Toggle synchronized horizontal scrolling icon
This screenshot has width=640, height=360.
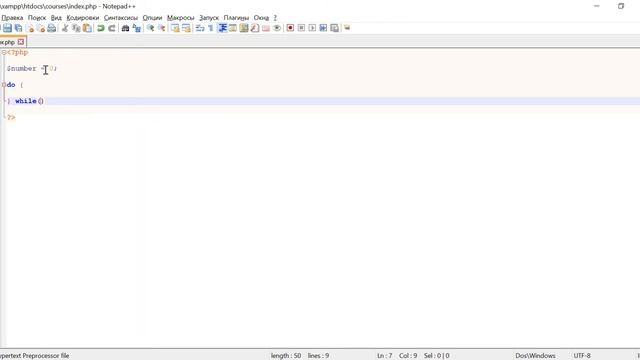(186, 28)
